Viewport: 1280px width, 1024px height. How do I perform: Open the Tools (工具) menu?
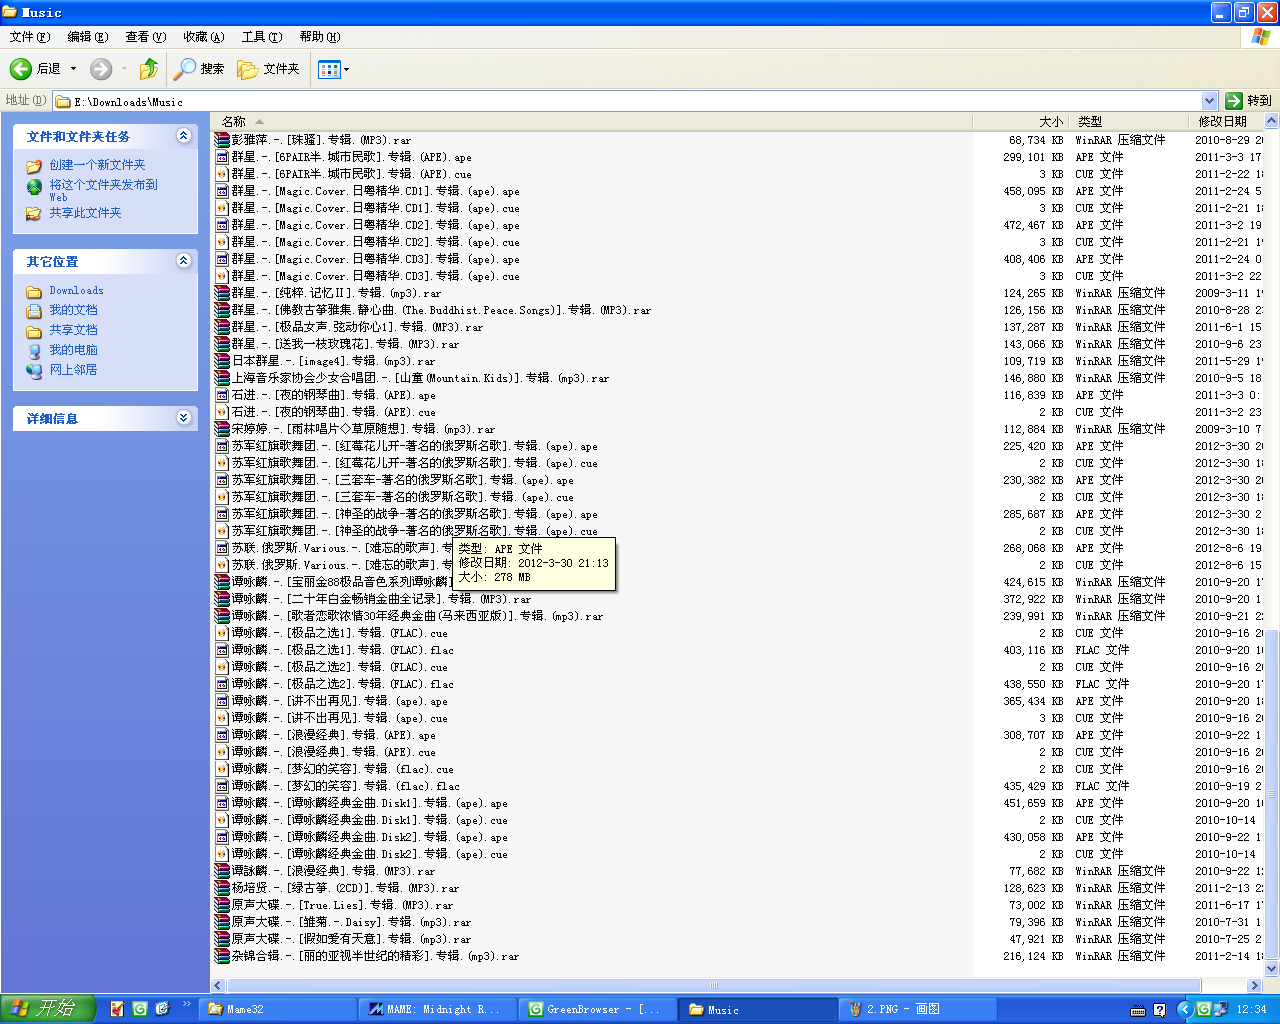tap(261, 37)
